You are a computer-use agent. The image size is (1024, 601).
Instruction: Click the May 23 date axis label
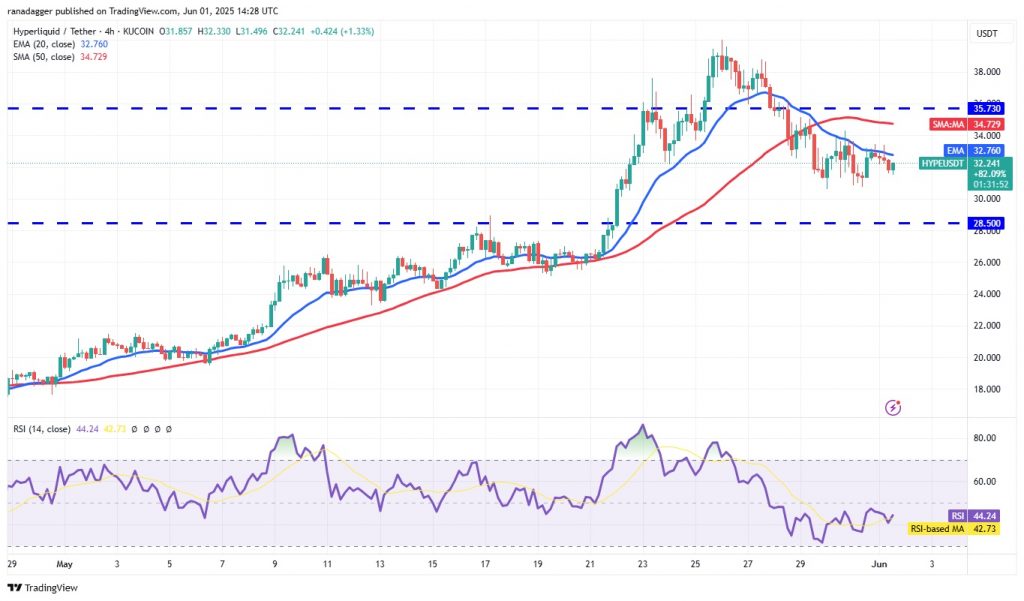(x=643, y=564)
